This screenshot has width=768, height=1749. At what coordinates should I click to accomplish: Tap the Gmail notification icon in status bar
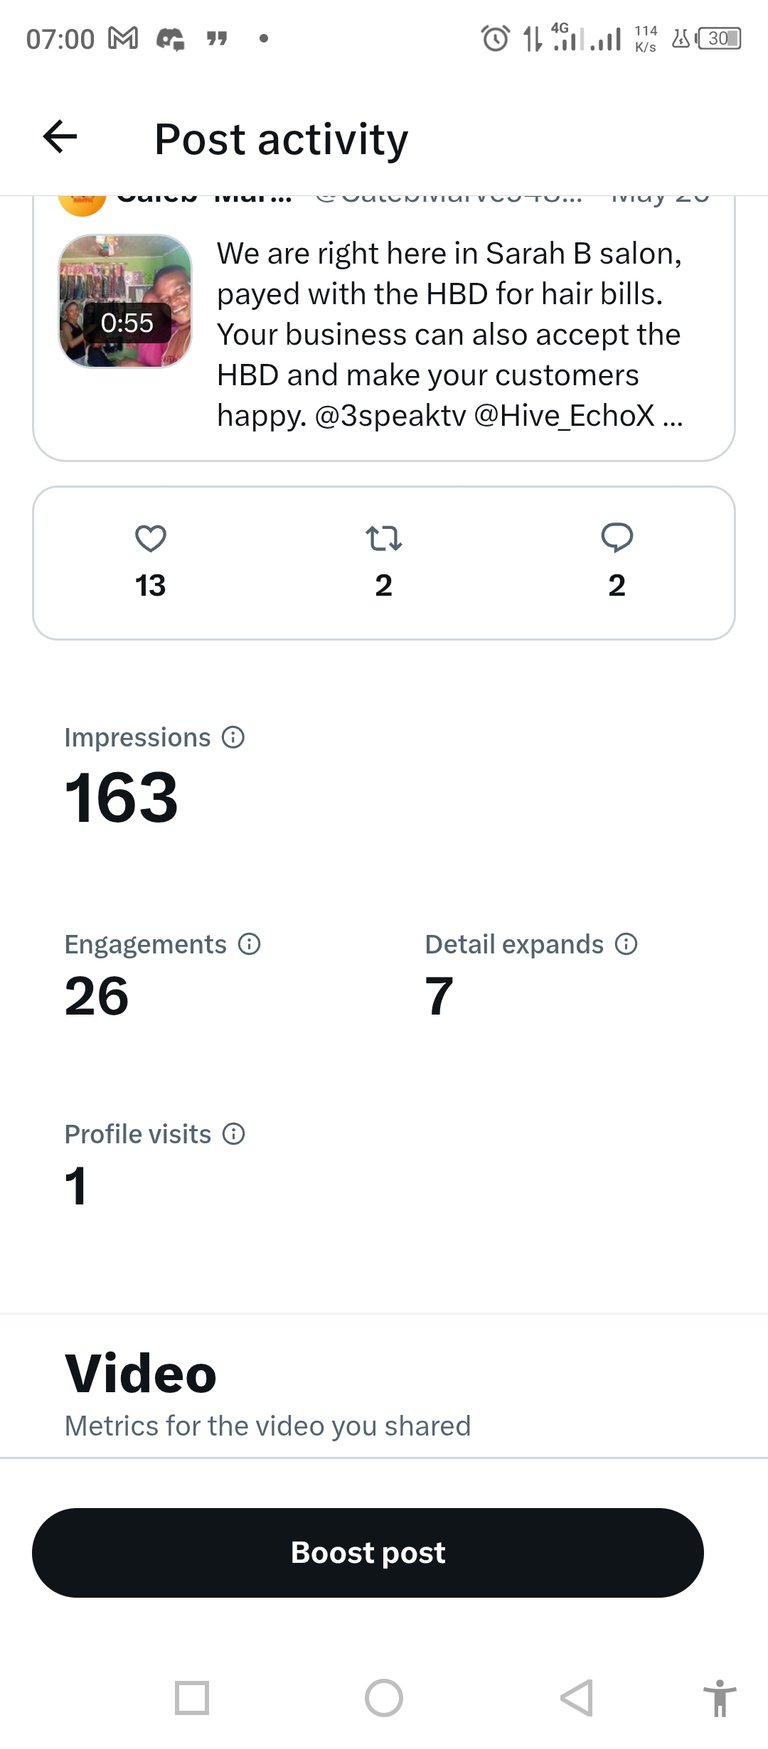[x=123, y=39]
